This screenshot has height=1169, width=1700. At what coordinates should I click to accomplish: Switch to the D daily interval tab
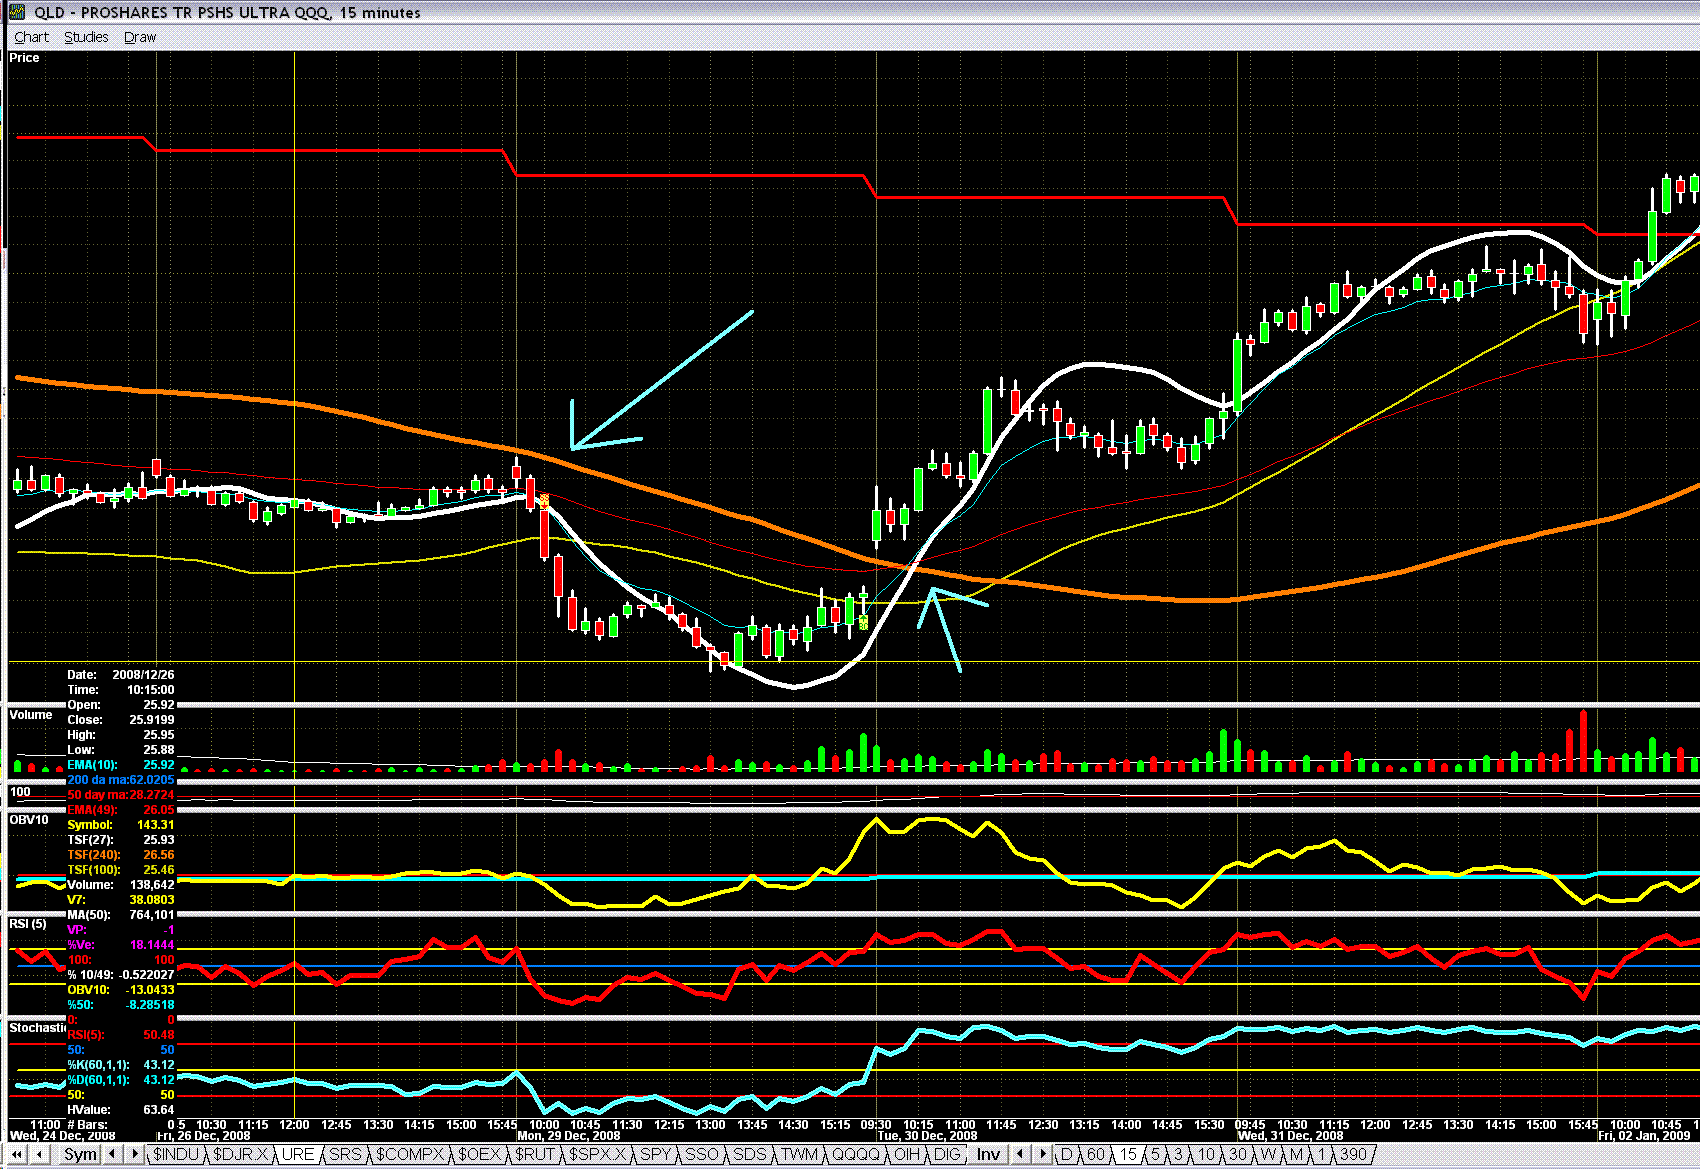(1067, 1154)
